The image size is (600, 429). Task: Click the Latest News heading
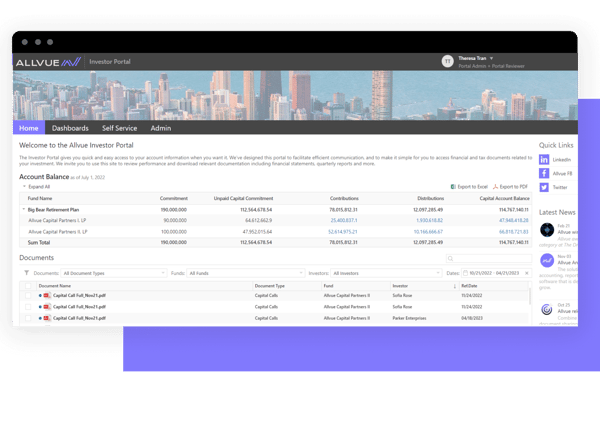tap(557, 212)
